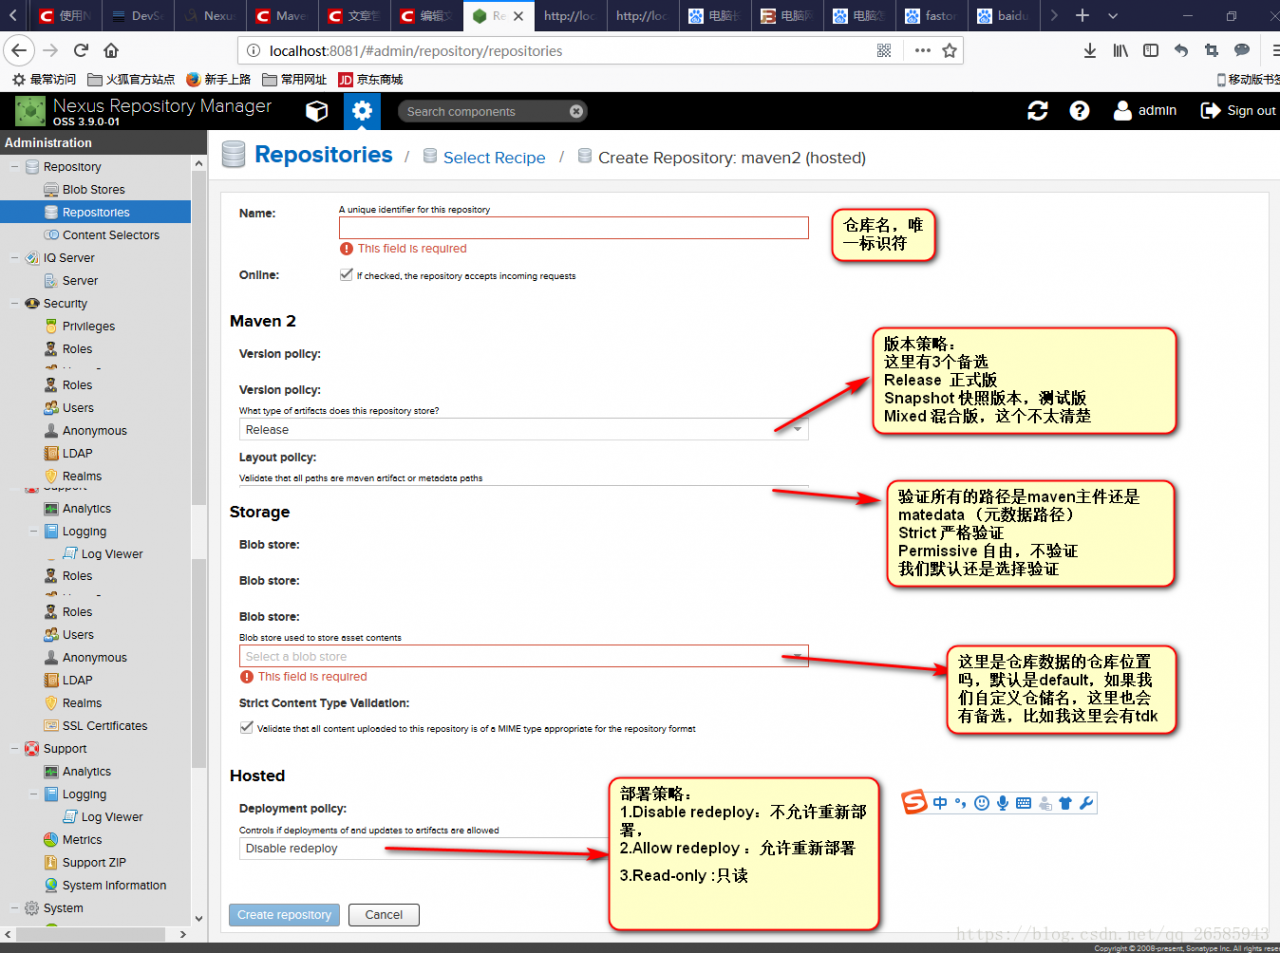Toggle the Online checkbox
1280x953 pixels.
point(346,275)
